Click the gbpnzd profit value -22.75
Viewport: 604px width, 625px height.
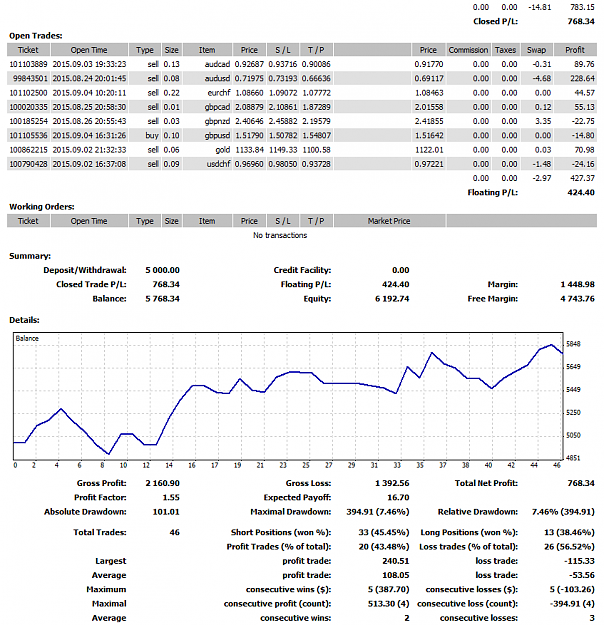point(583,121)
